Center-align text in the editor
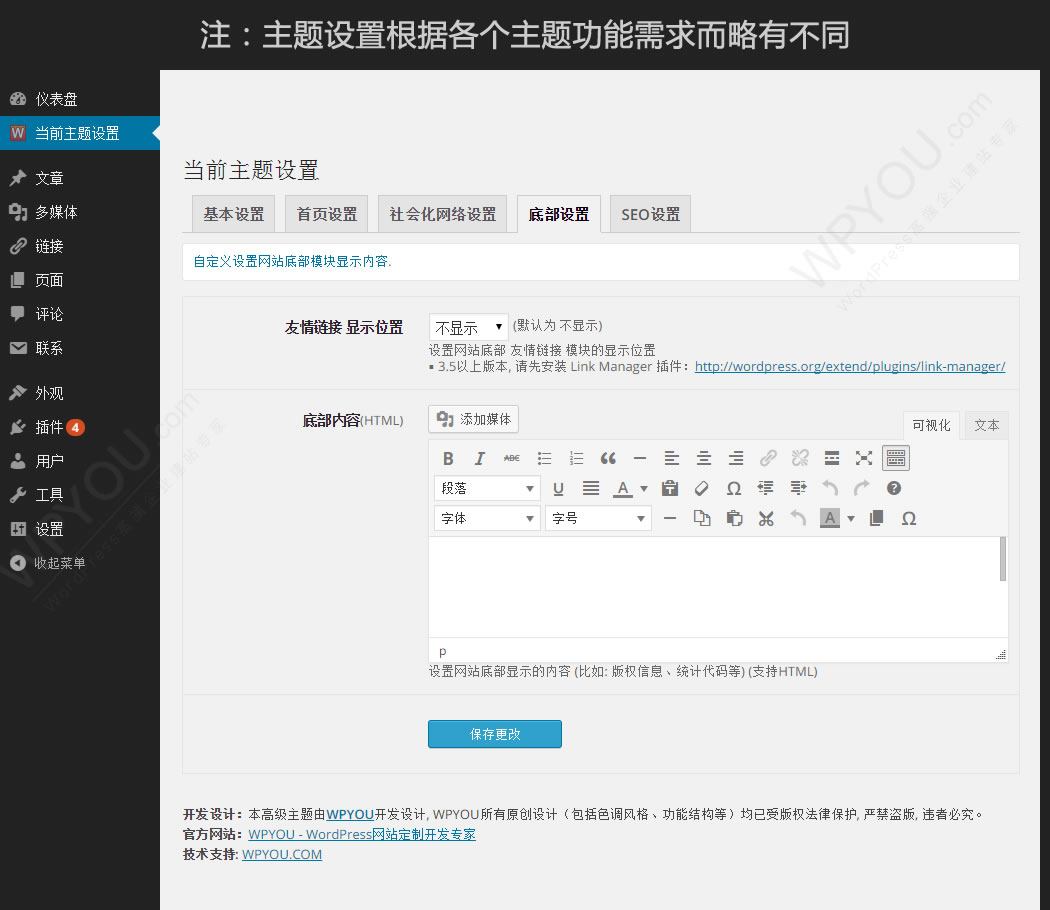The image size is (1050, 910). 704,458
